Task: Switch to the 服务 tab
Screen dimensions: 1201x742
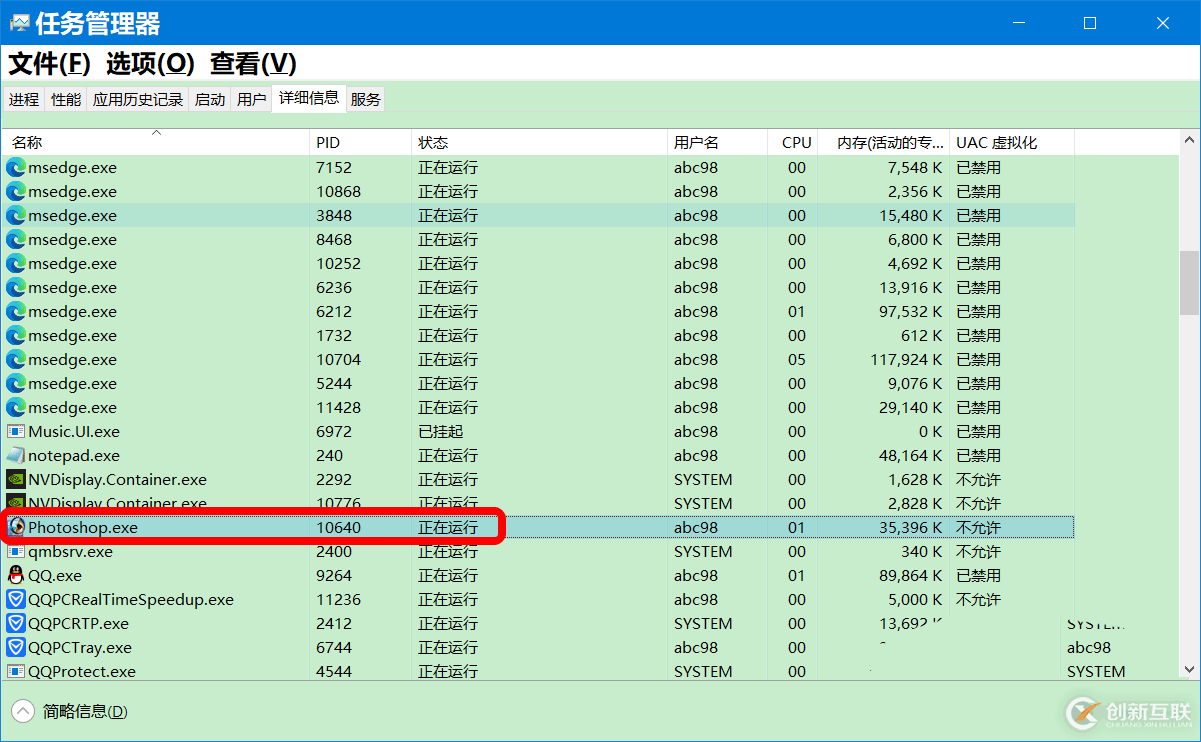Action: click(365, 99)
